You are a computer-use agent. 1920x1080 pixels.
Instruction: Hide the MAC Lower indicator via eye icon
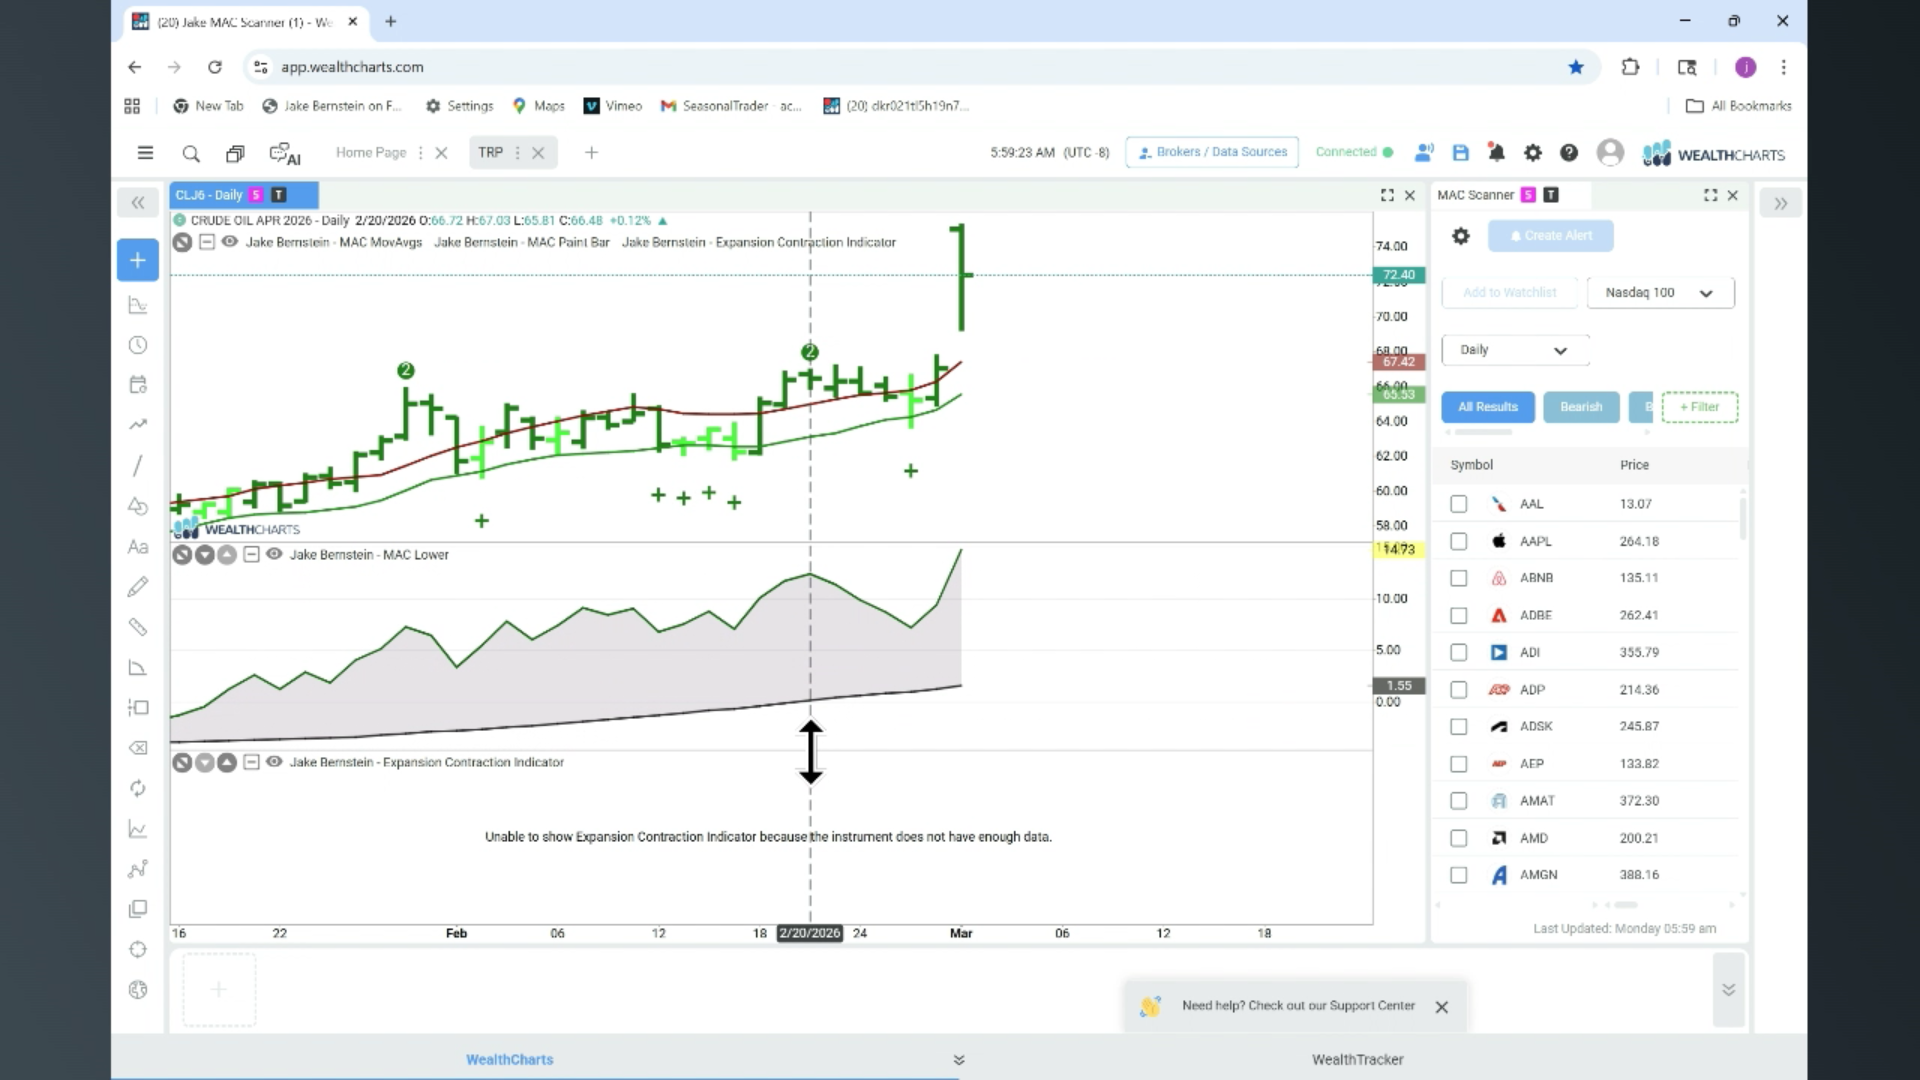click(274, 554)
